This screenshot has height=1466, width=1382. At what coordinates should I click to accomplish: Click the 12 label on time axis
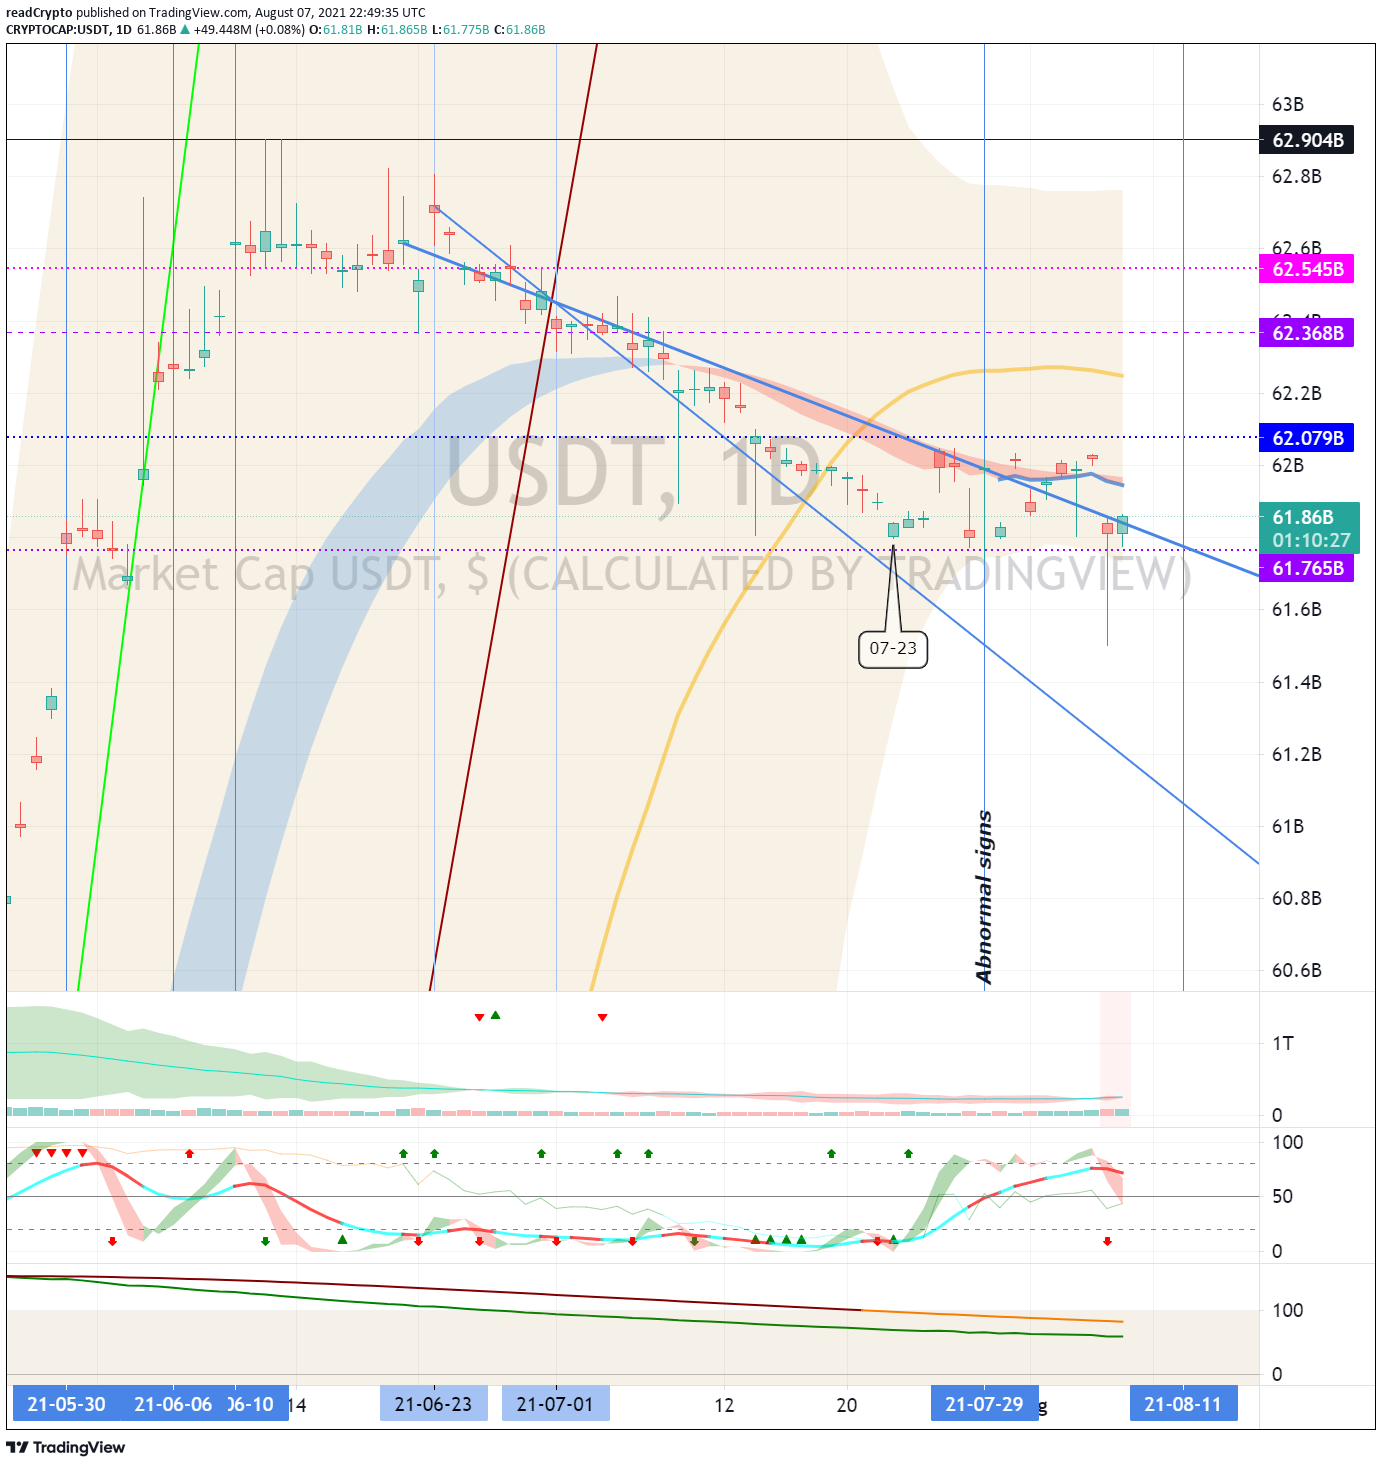[x=724, y=1405]
